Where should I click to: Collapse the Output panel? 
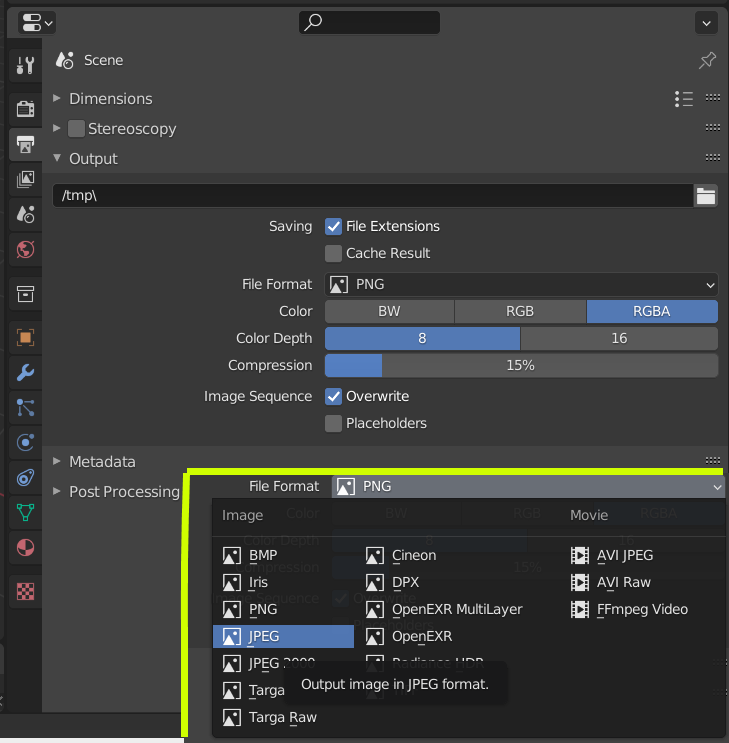coord(92,159)
